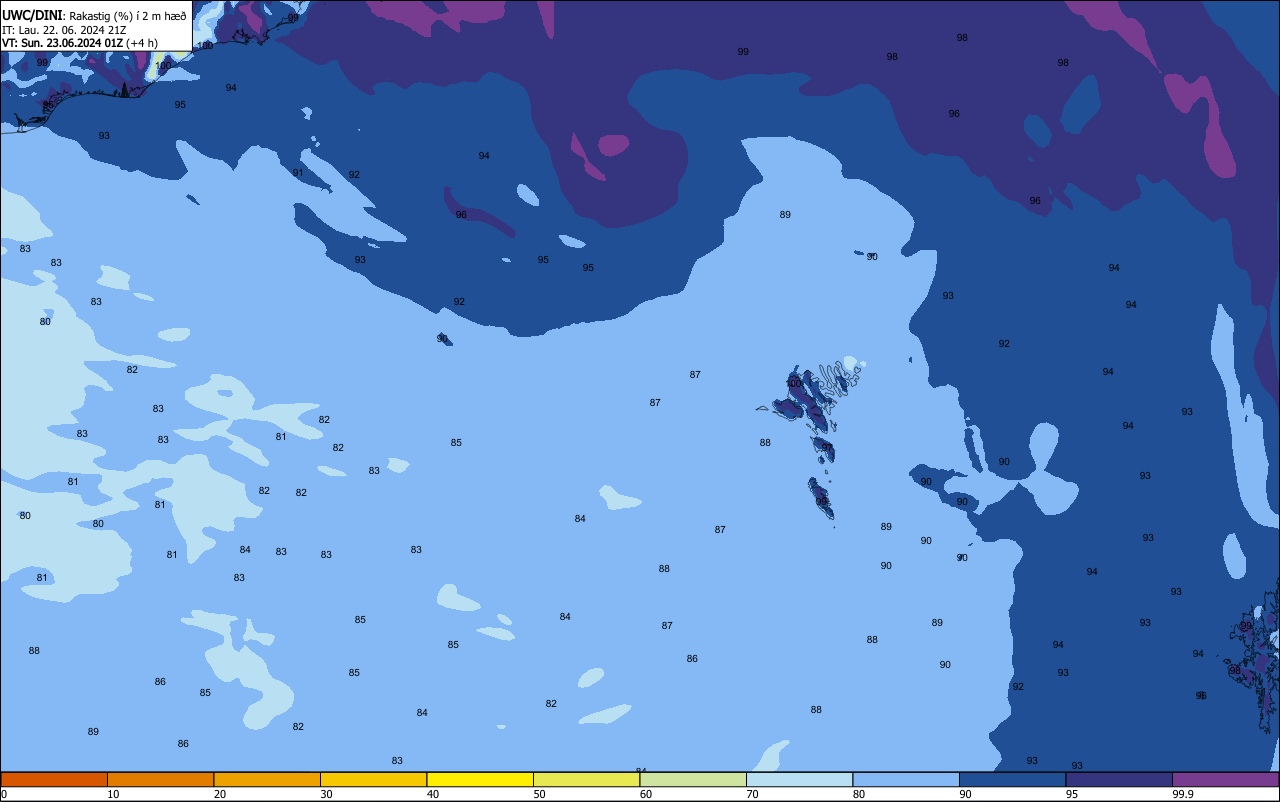Click the pale blue 70–80 legend swatch

tap(799, 779)
